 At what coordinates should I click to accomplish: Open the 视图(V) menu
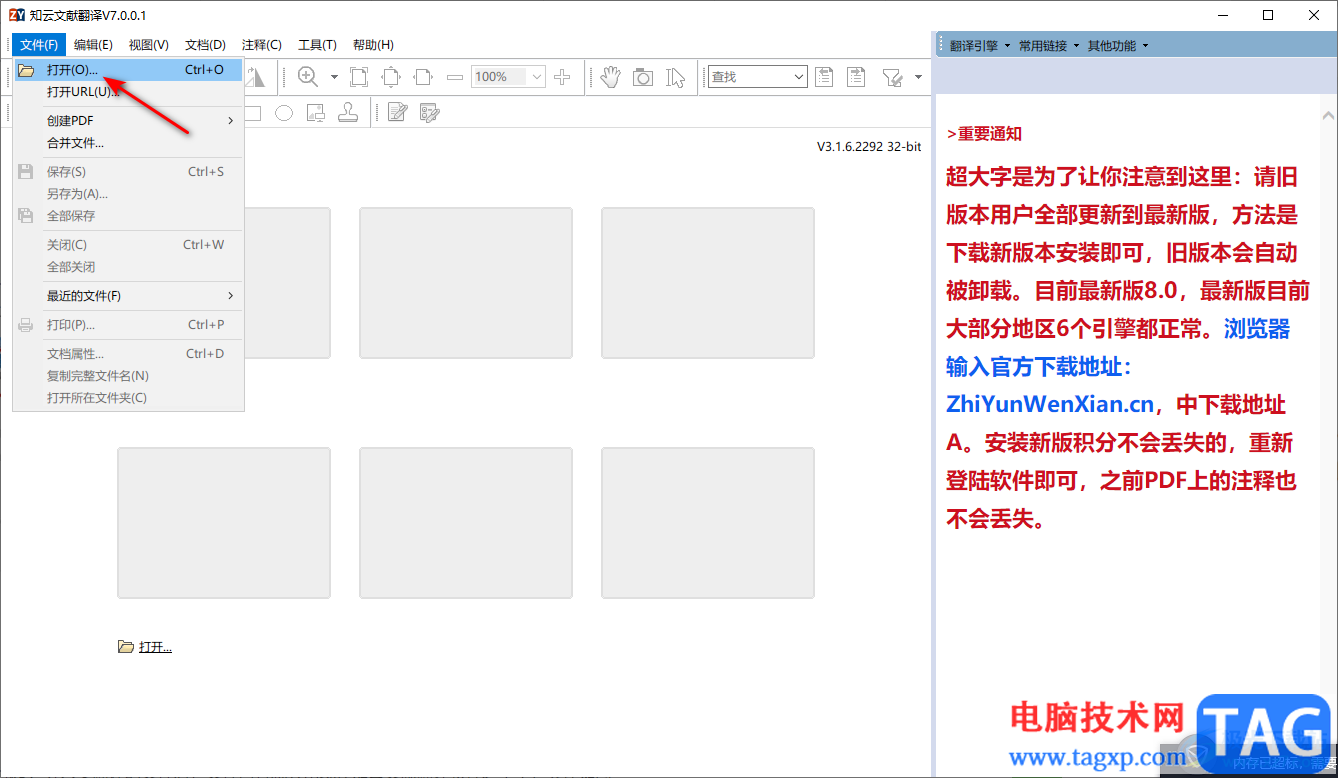[149, 45]
